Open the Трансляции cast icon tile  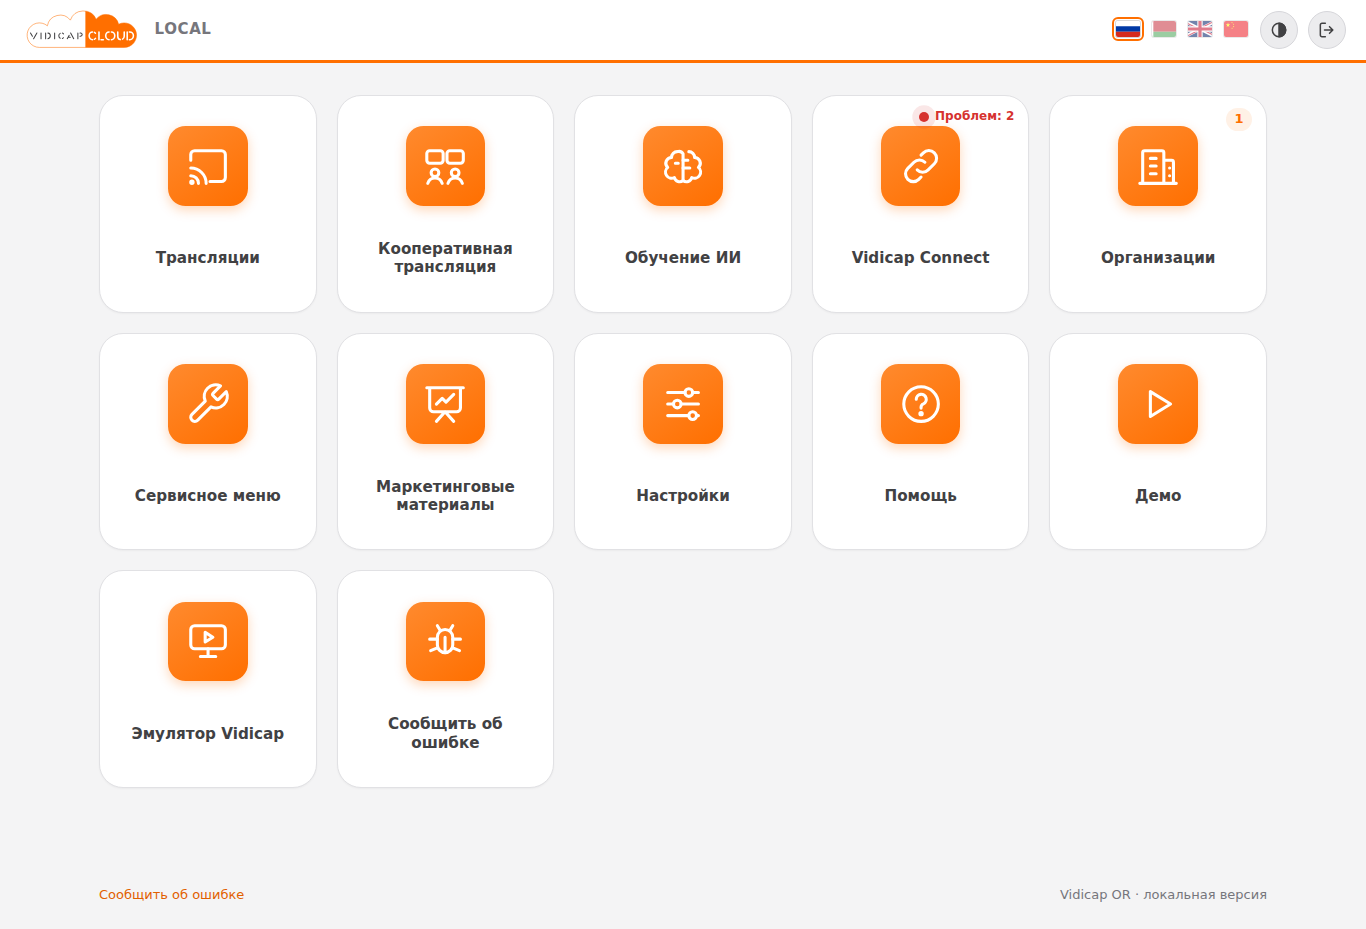208,166
